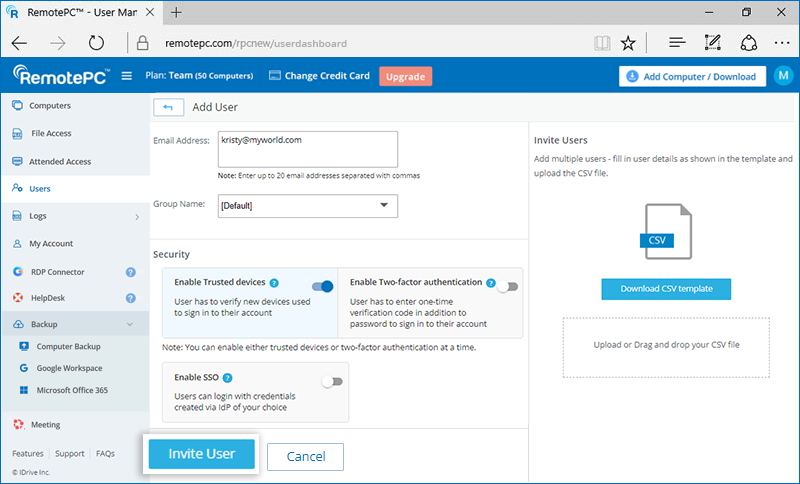This screenshot has width=800, height=484.
Task: Turn on the Enable SSO toggle
Action: click(x=332, y=381)
